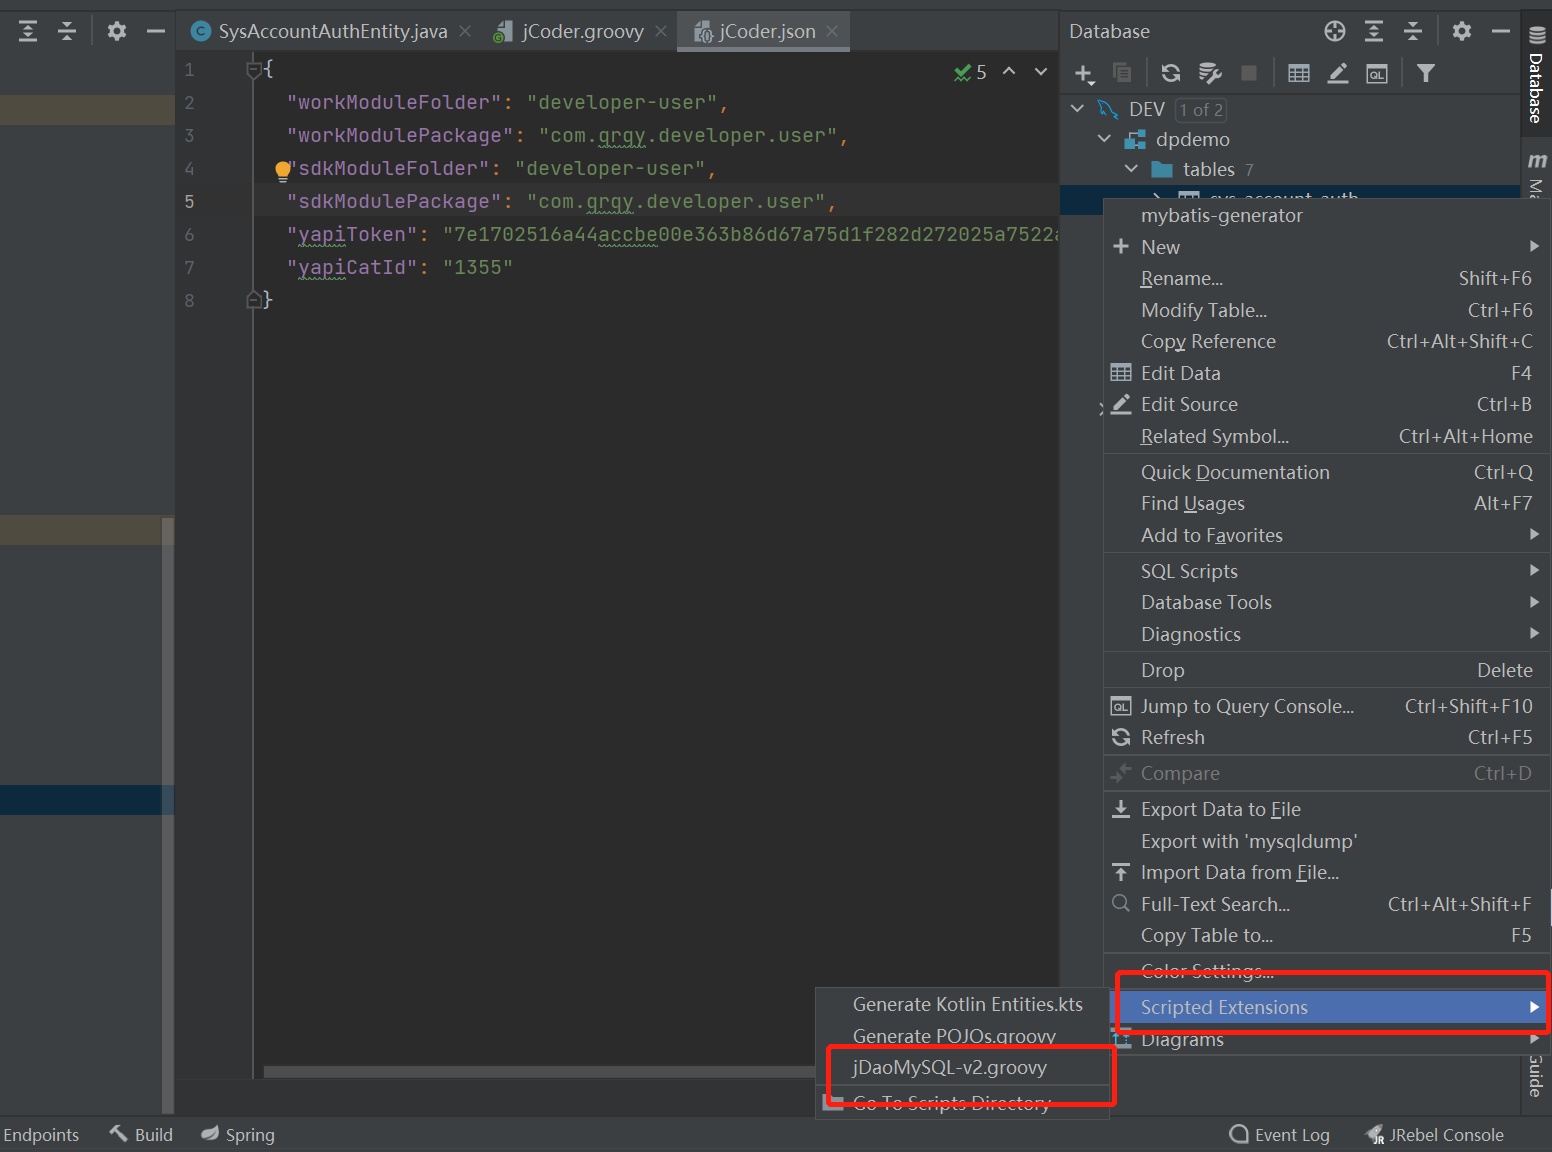The height and width of the screenshot is (1152, 1552).
Task: Collapse the JSON fold marker on line 1
Action: pyautogui.click(x=254, y=70)
